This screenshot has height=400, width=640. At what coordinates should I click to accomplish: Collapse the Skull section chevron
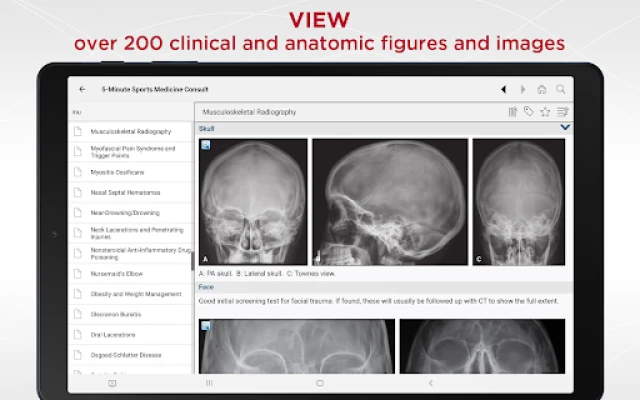(x=565, y=127)
